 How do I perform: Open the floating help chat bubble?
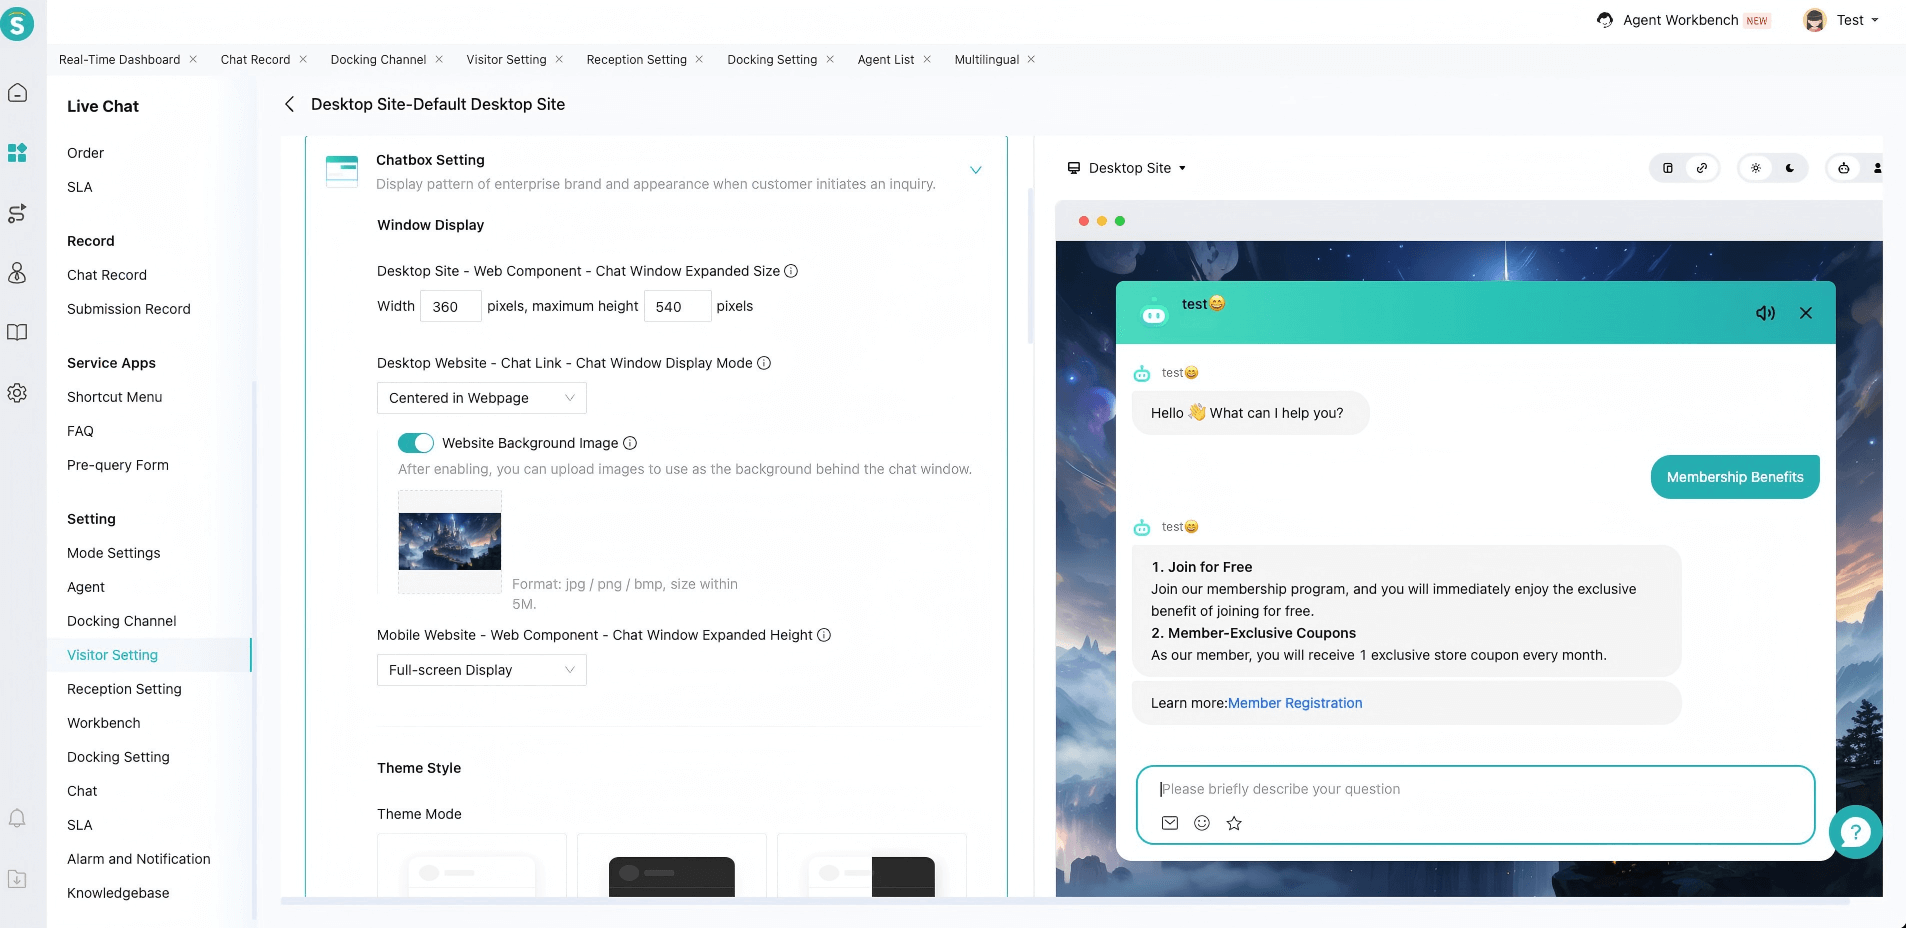click(1855, 831)
